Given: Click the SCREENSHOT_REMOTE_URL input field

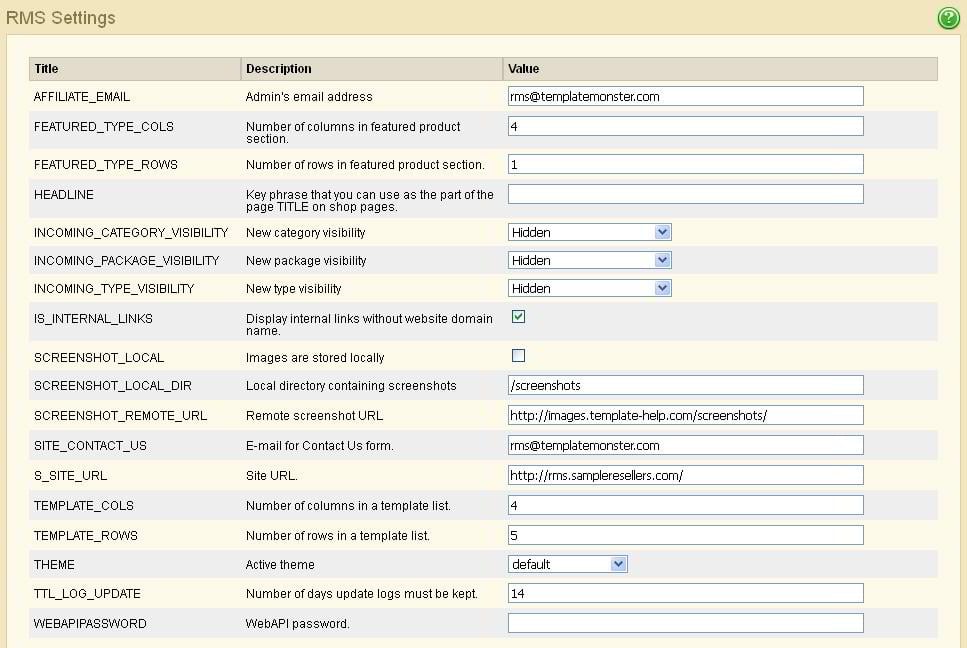Looking at the screenshot, I should [685, 415].
